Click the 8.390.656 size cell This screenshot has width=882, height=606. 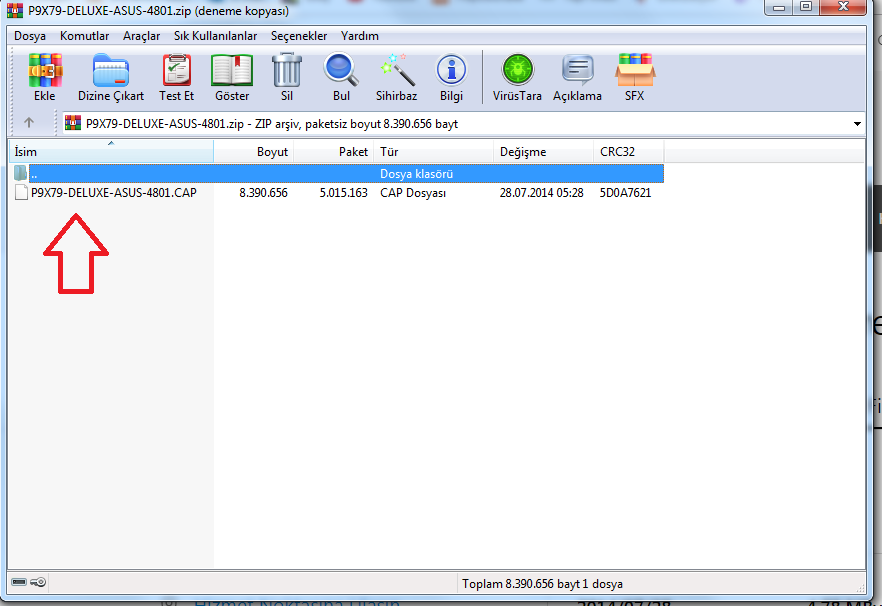[263, 193]
